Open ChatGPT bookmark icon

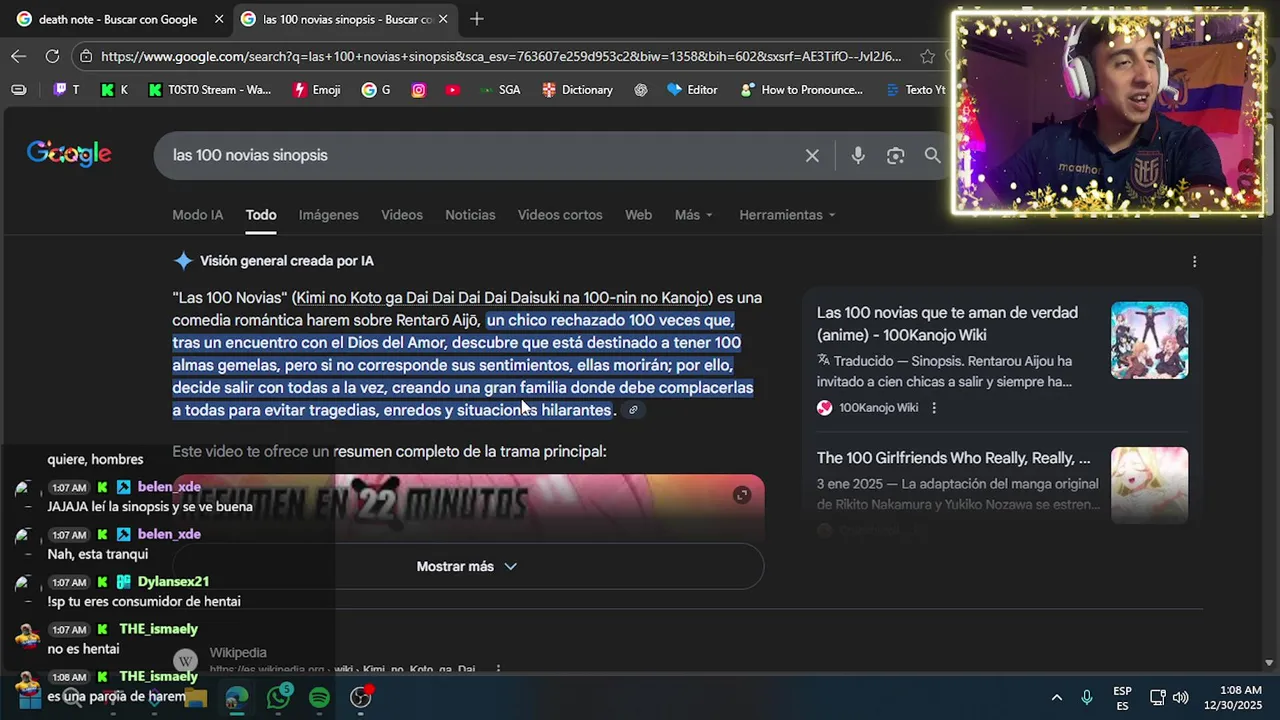641,89
